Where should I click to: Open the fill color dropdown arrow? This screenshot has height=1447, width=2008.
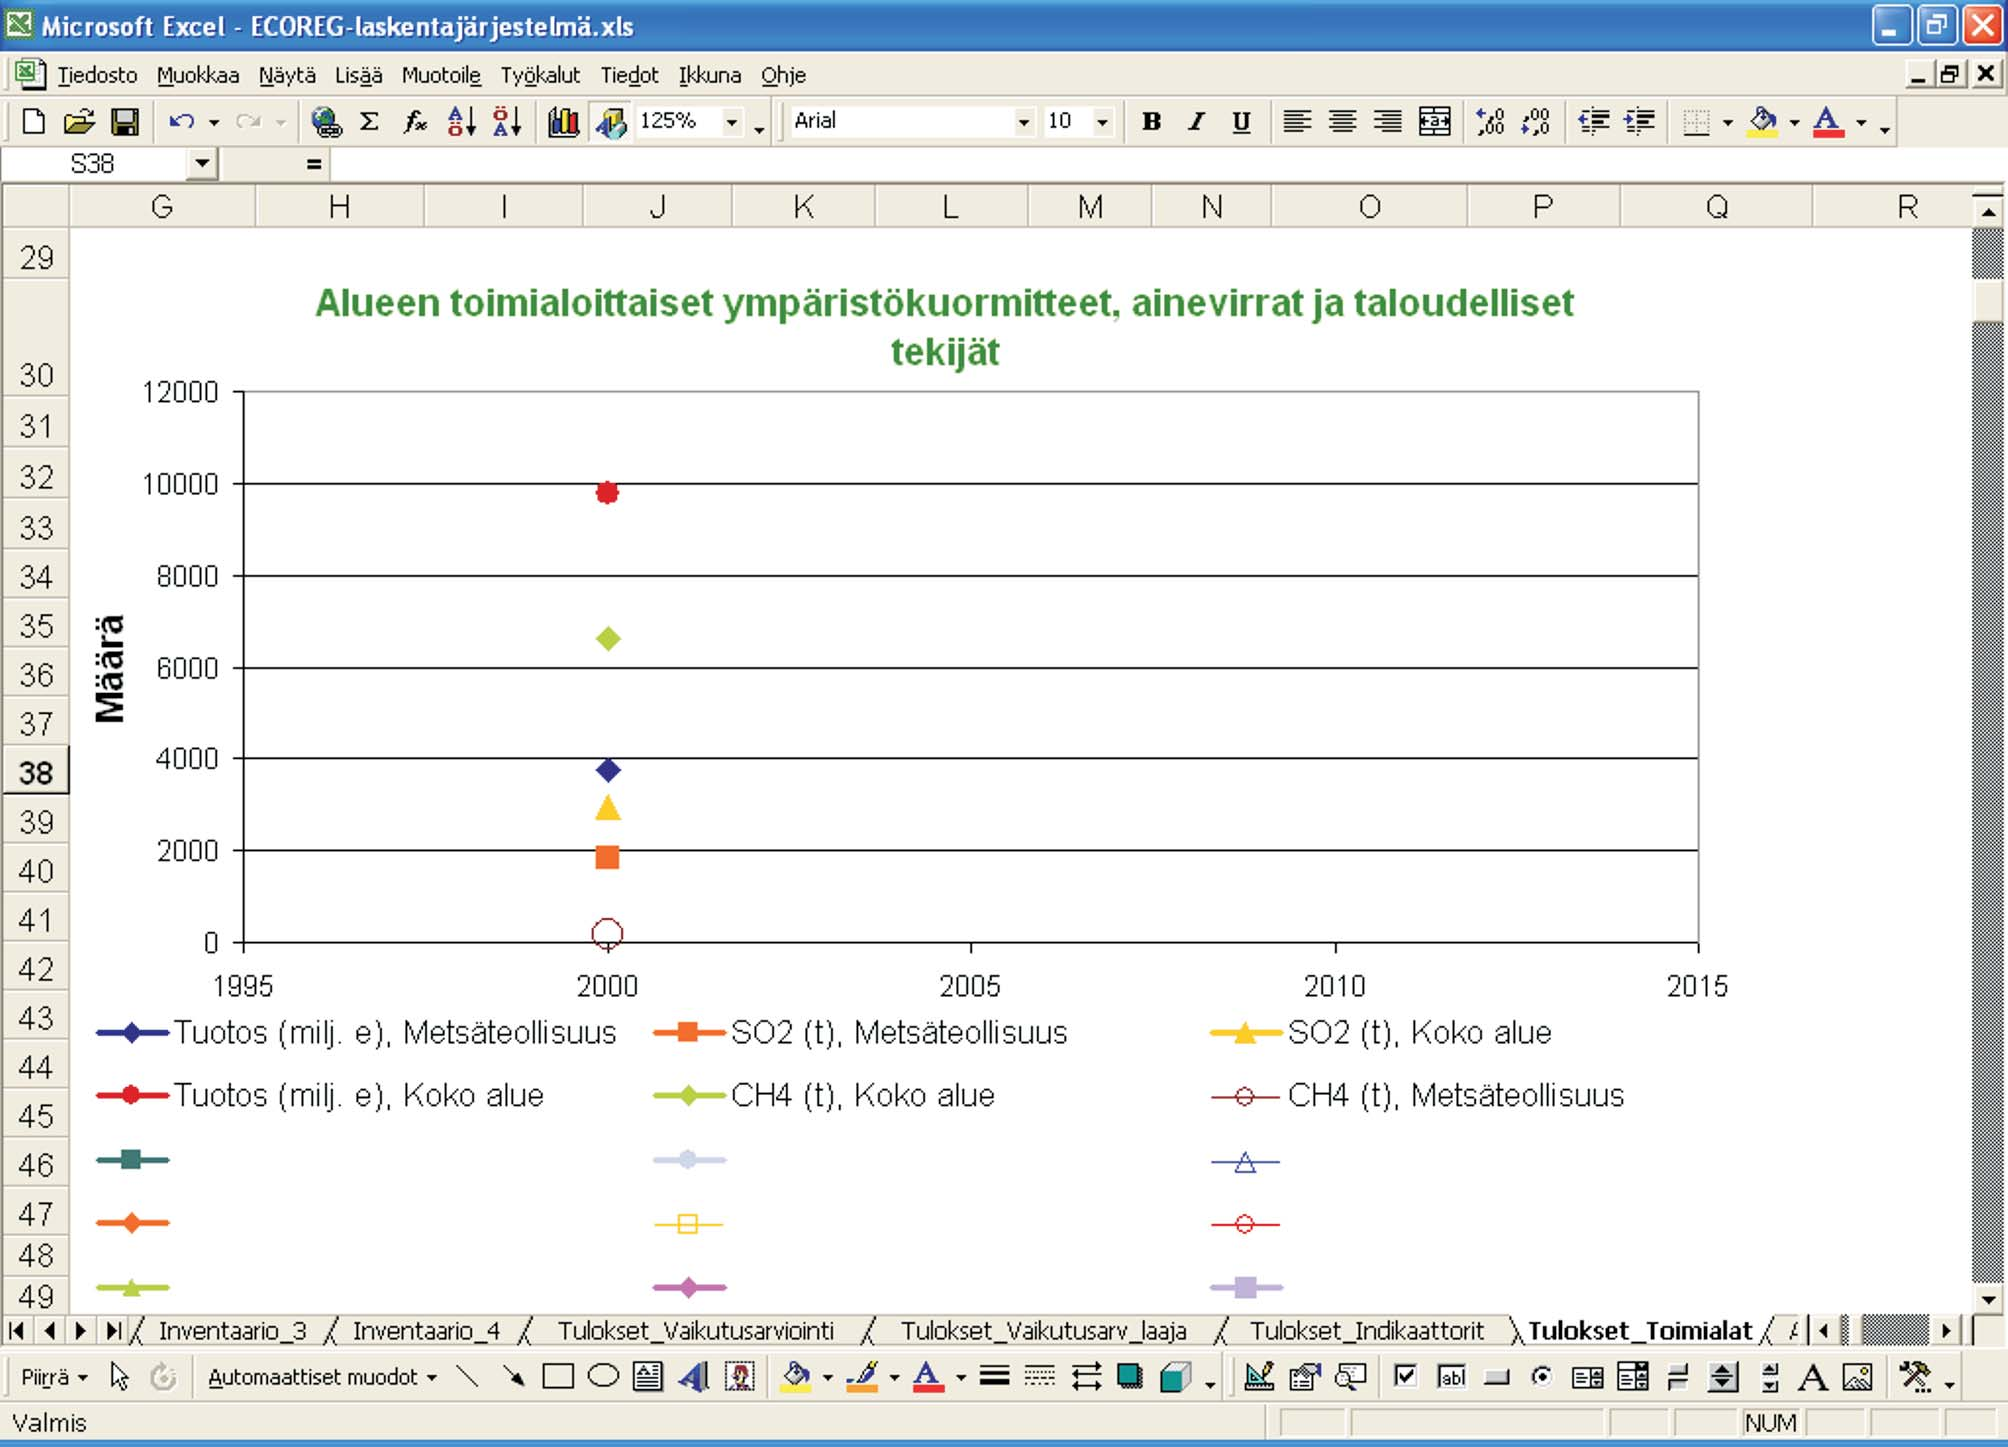[1794, 123]
